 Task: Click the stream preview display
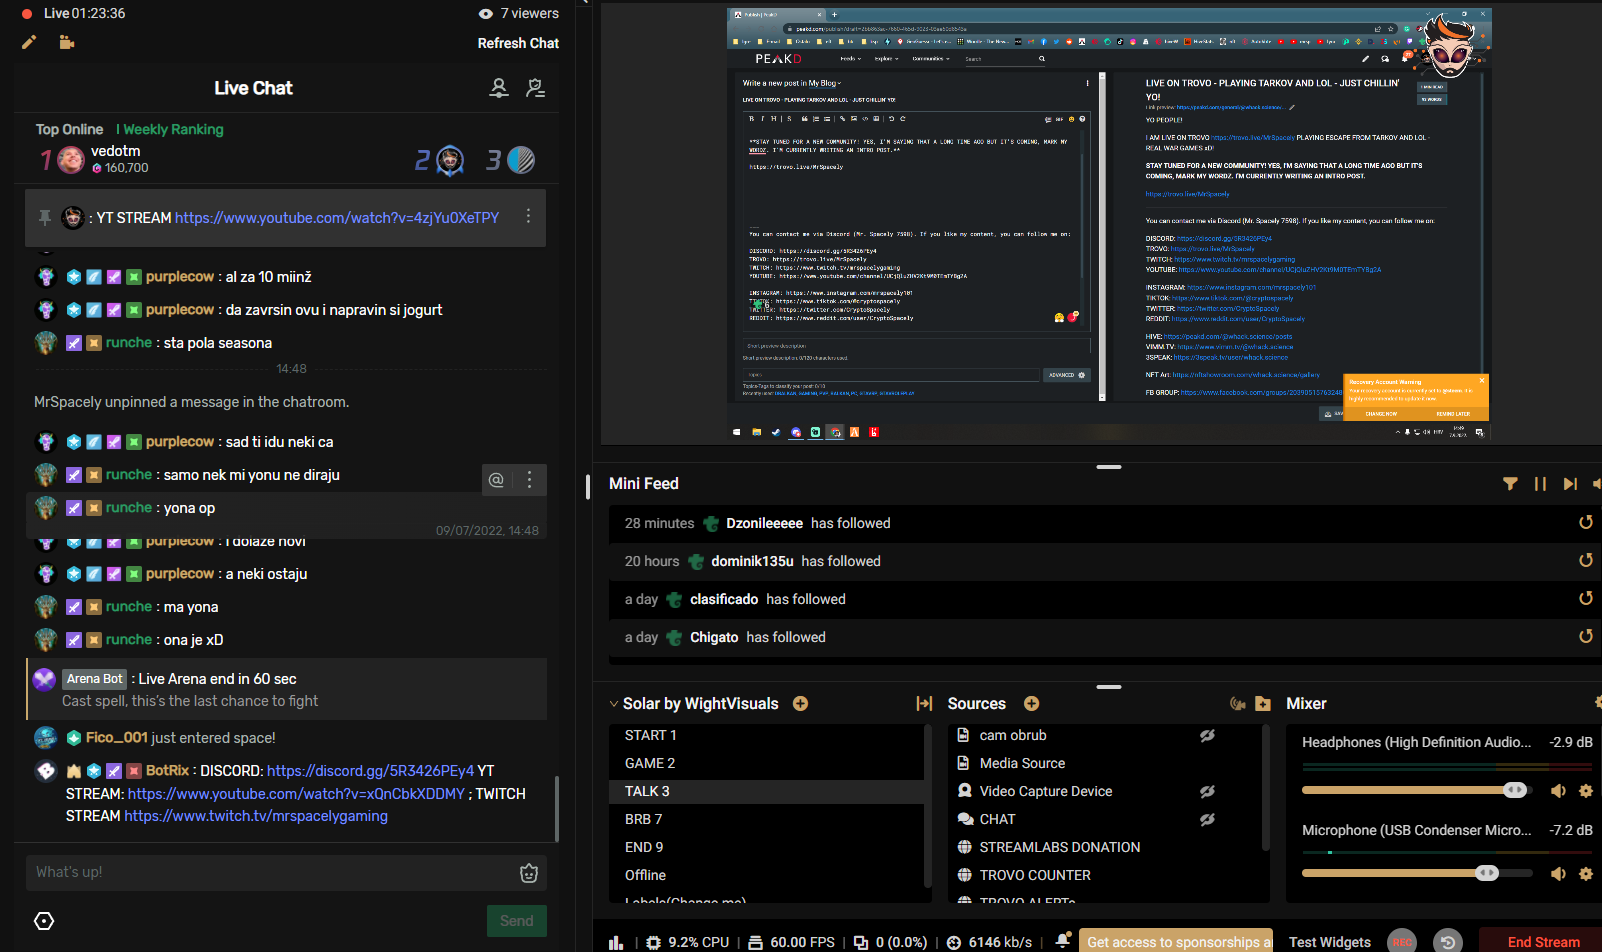click(1109, 225)
